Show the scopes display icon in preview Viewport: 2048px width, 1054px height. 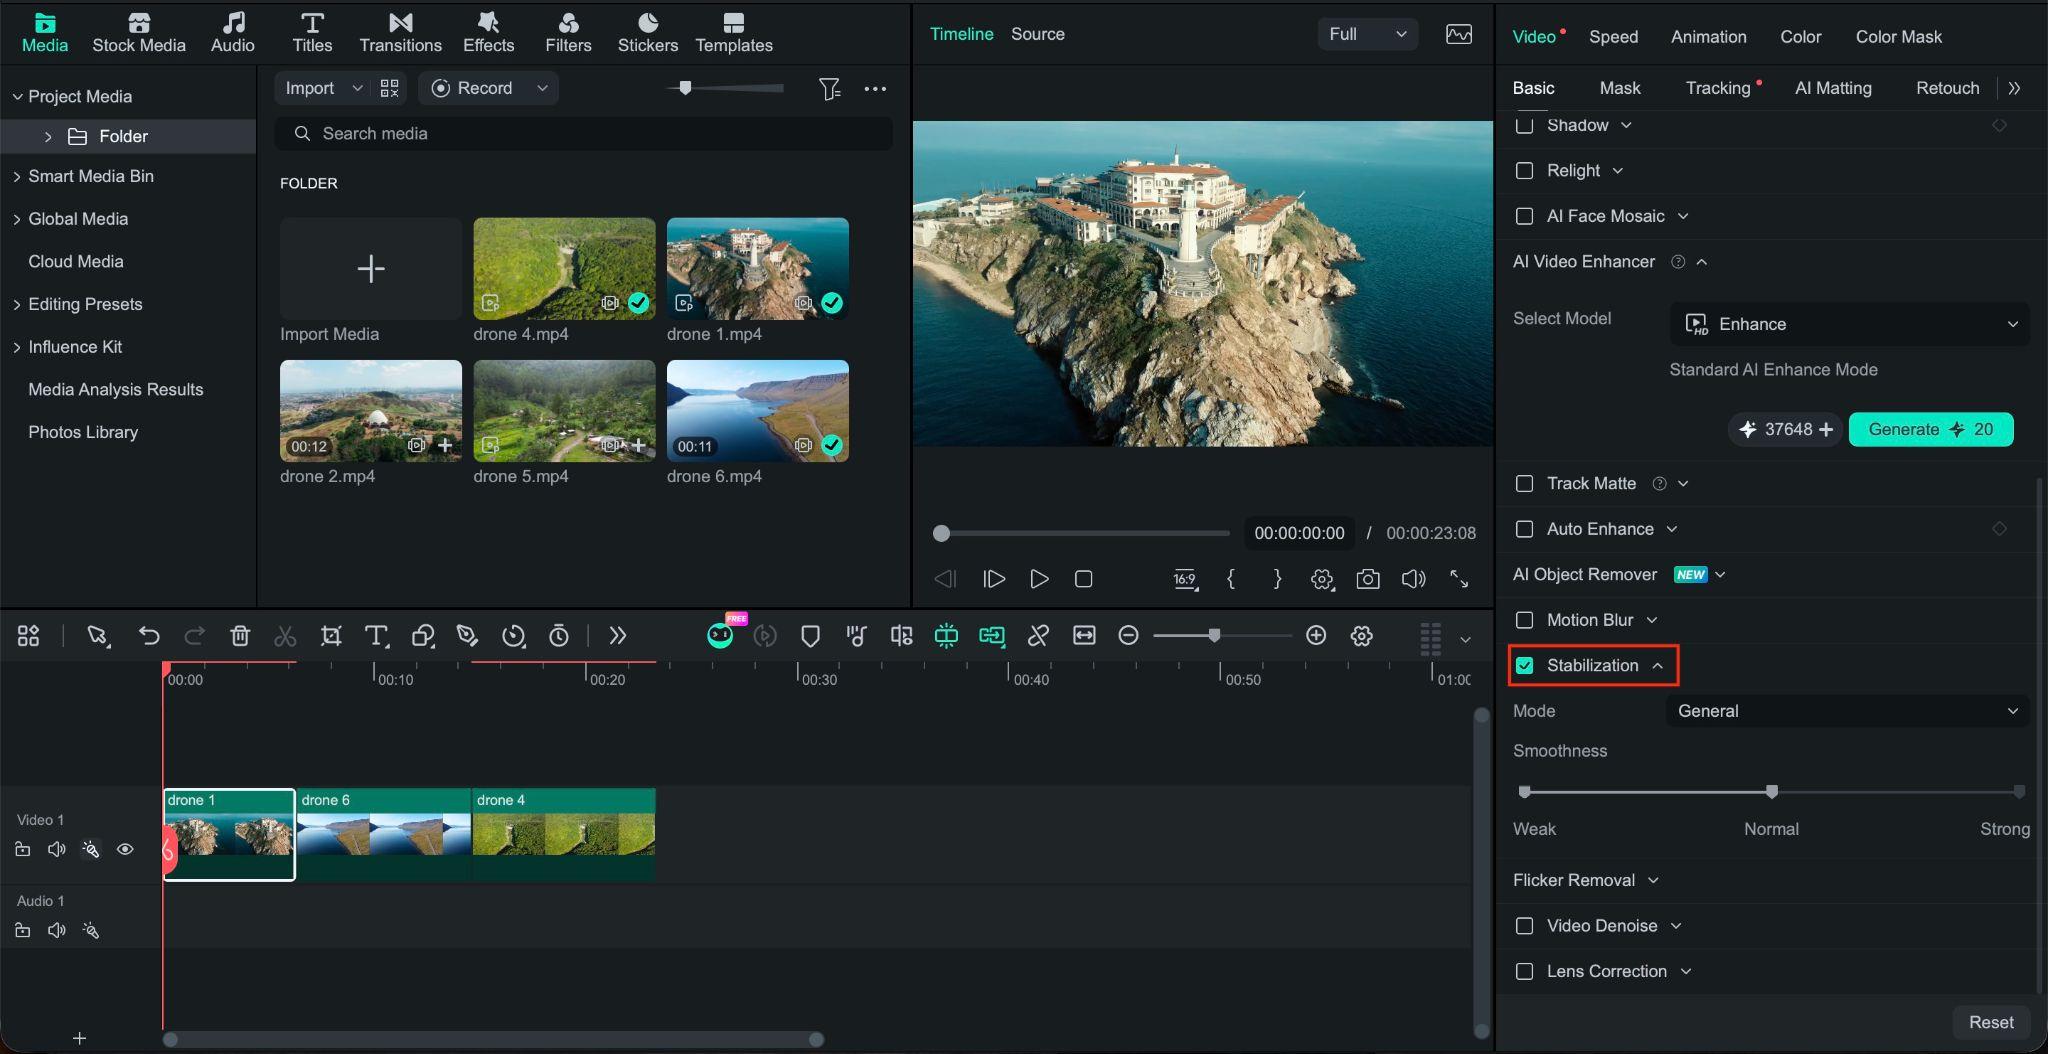click(1459, 34)
